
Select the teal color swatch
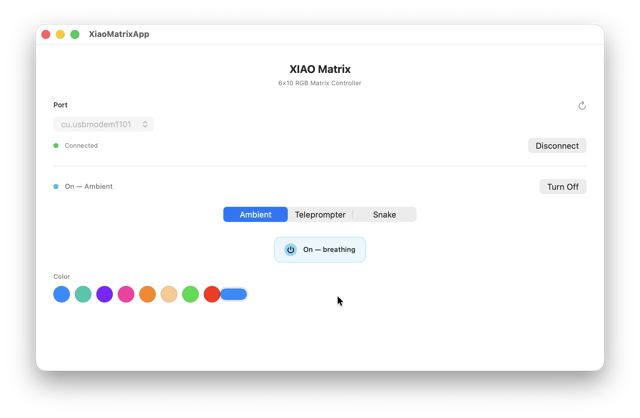coord(83,294)
